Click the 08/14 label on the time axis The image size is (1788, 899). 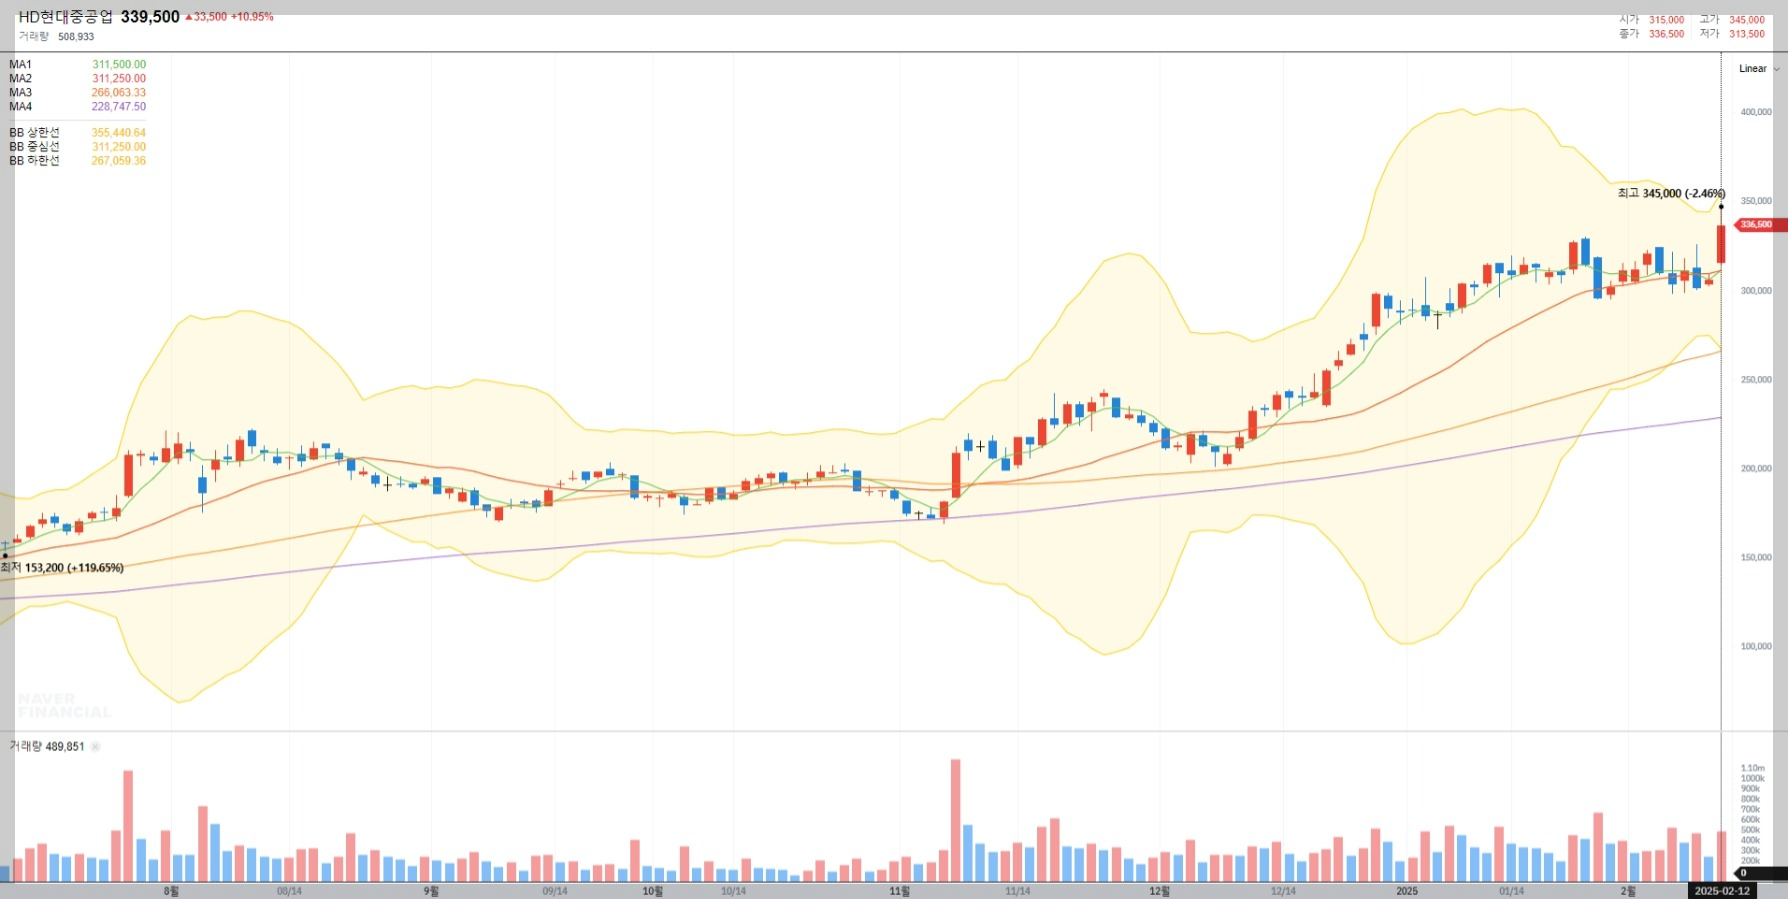(289, 891)
